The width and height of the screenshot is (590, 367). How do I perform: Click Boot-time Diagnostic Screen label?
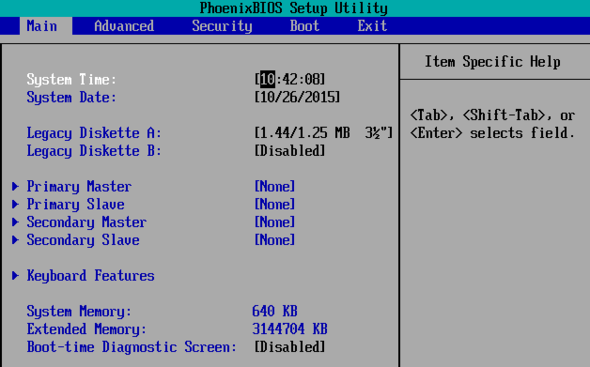click(x=132, y=347)
